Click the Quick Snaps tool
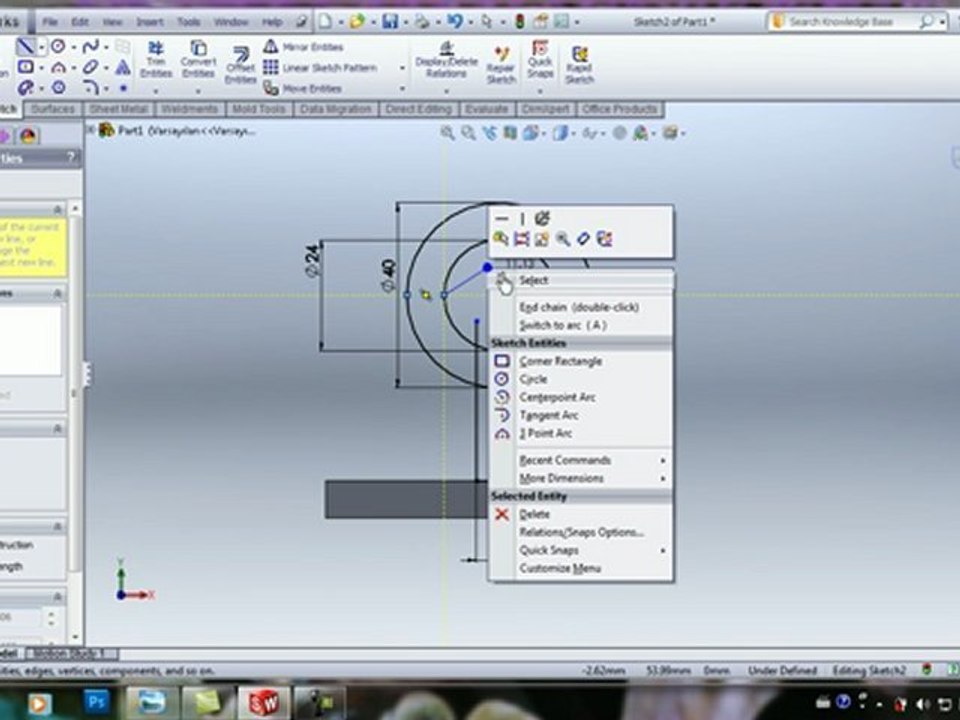Screen dimensions: 960x720 click(x=539, y=60)
